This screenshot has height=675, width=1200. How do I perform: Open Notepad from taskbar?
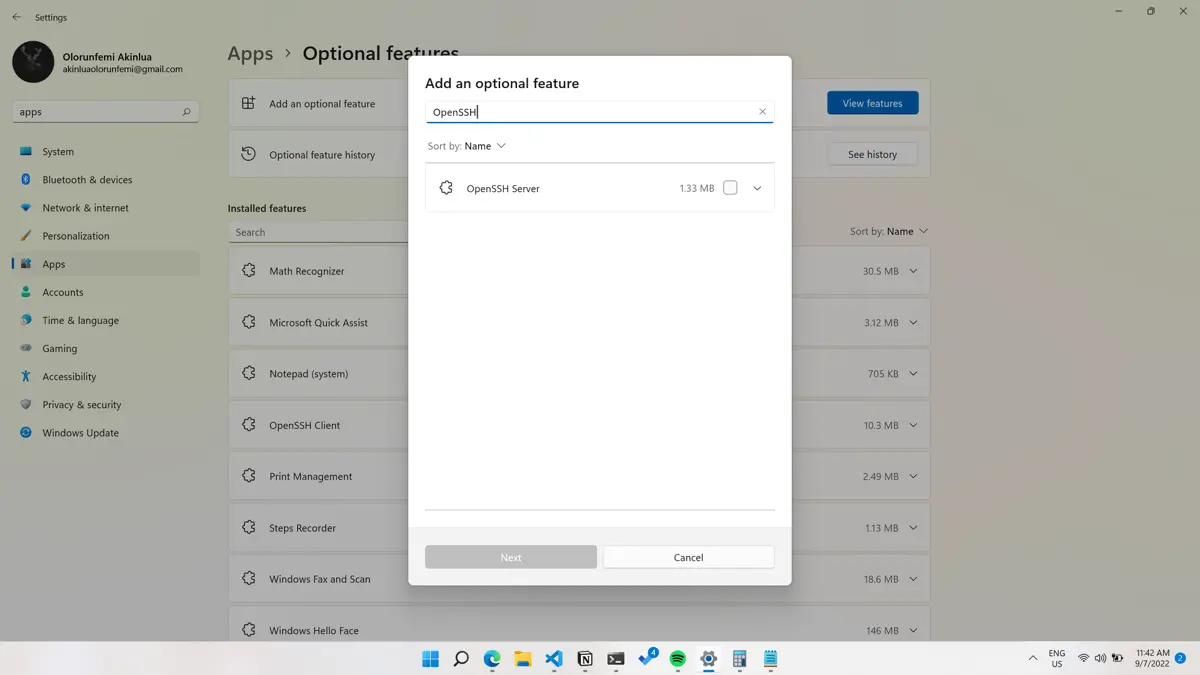771,659
